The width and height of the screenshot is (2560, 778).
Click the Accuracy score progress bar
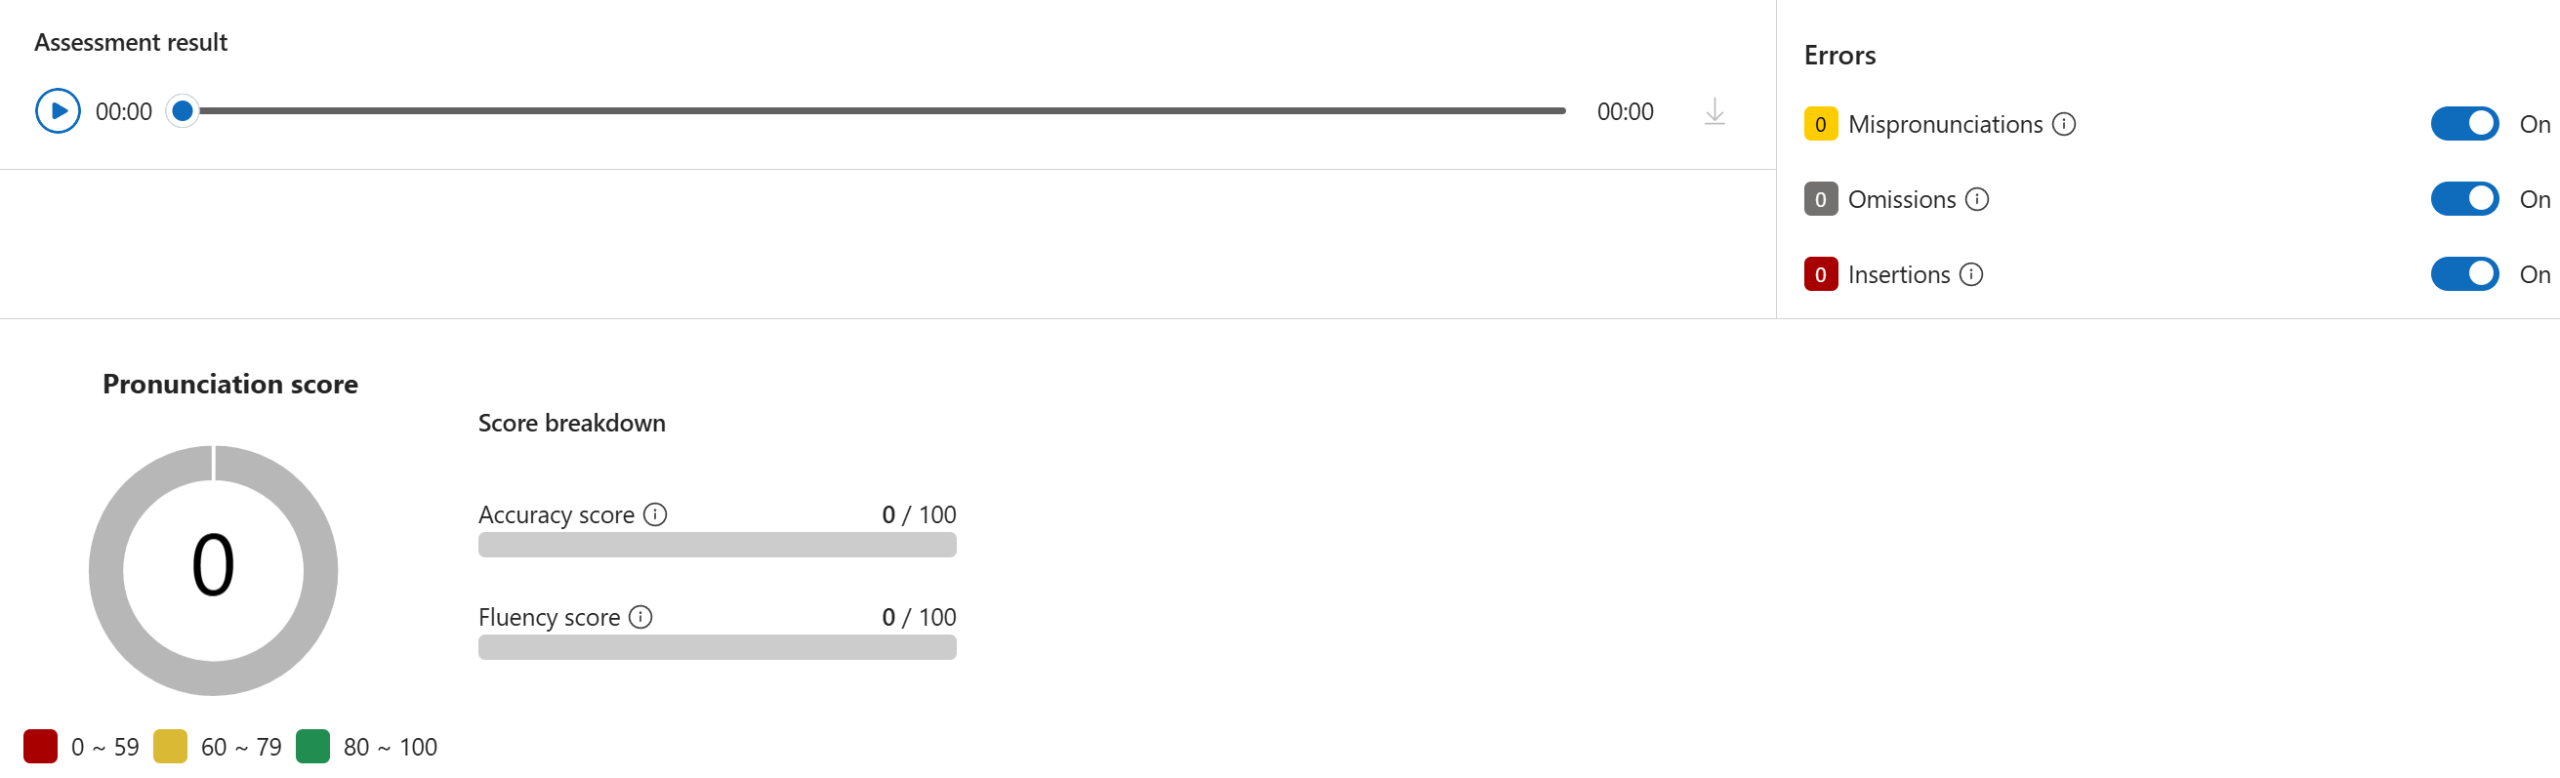[x=717, y=545]
